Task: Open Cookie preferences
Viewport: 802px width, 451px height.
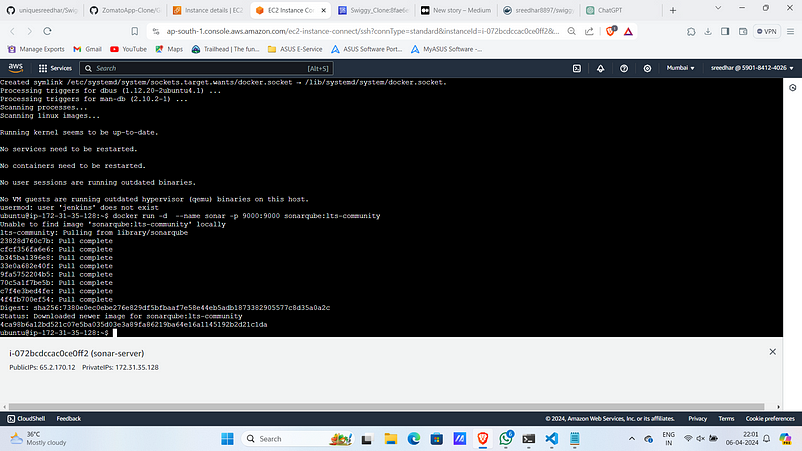Action: (770, 418)
